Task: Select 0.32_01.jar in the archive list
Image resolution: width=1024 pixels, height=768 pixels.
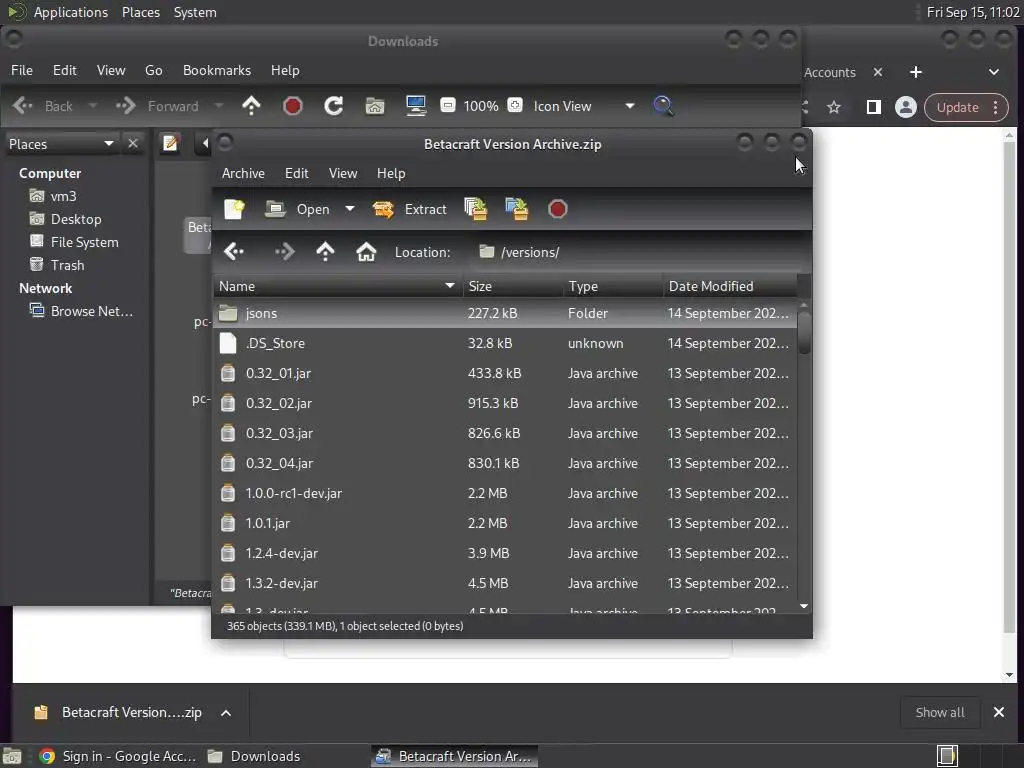Action: pyautogui.click(x=505, y=374)
